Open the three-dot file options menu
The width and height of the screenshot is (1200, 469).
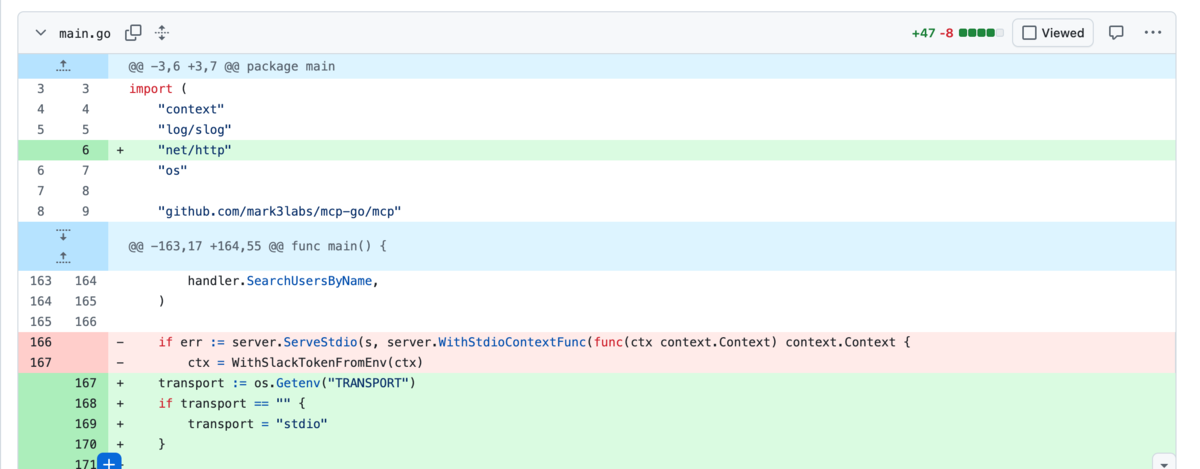[x=1153, y=33]
